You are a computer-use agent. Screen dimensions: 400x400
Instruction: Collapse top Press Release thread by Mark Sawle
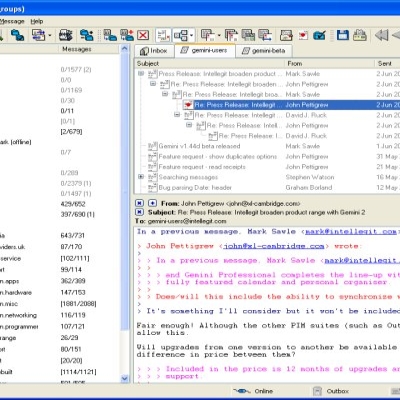(141, 73)
